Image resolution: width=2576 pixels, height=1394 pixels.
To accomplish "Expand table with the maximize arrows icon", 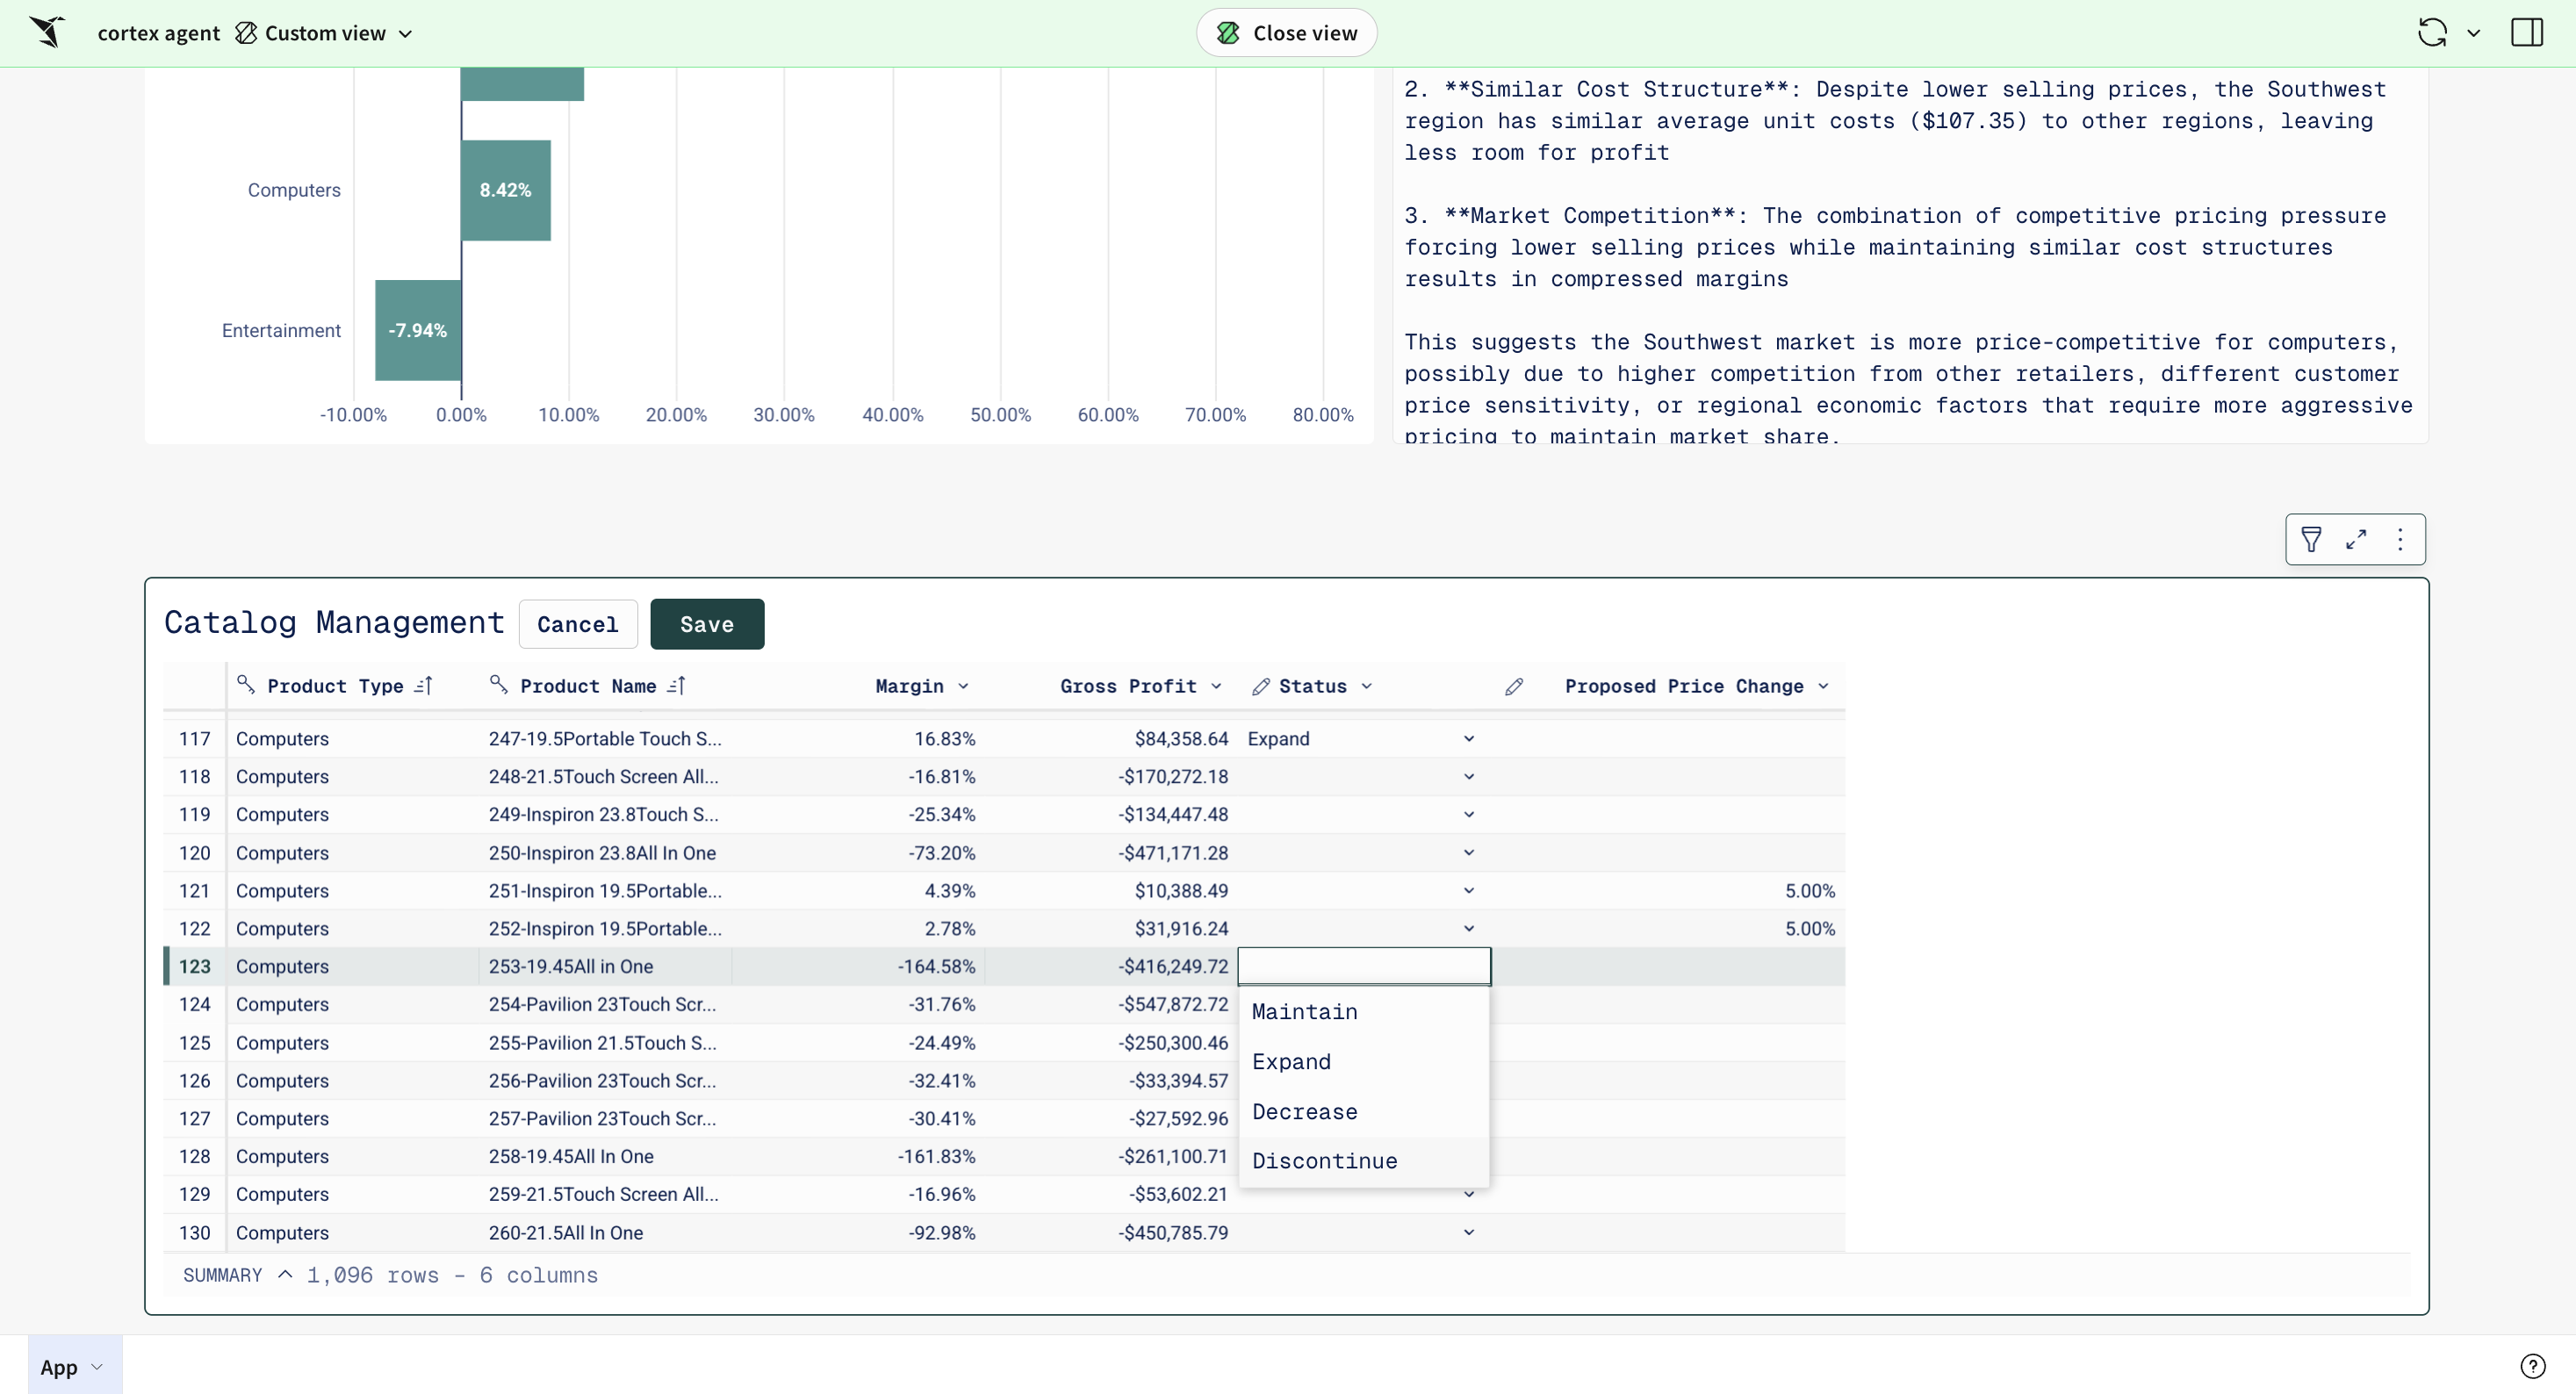I will [x=2355, y=540].
